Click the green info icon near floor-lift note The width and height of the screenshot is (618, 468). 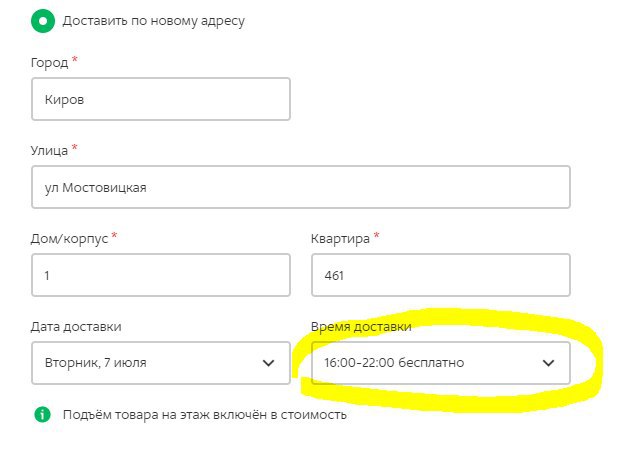point(42,414)
